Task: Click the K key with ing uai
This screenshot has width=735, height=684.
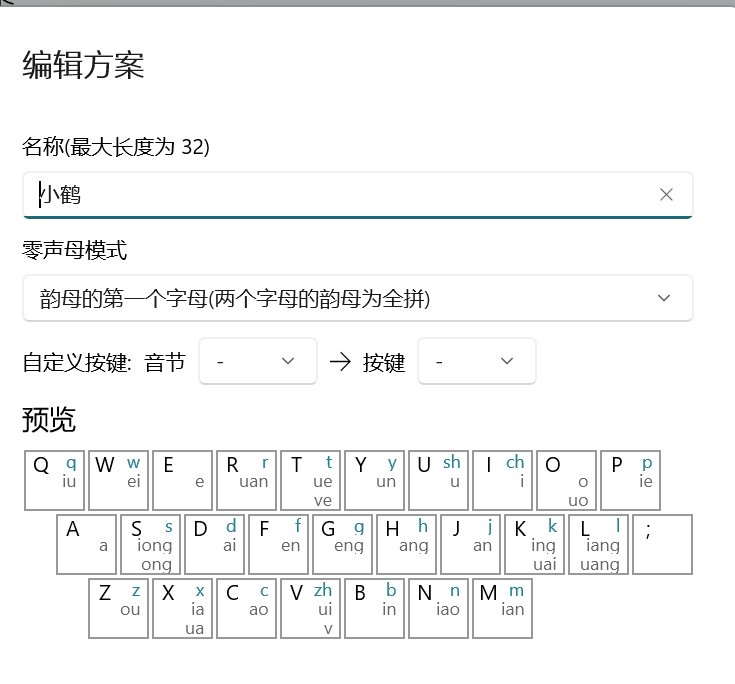Action: click(534, 544)
